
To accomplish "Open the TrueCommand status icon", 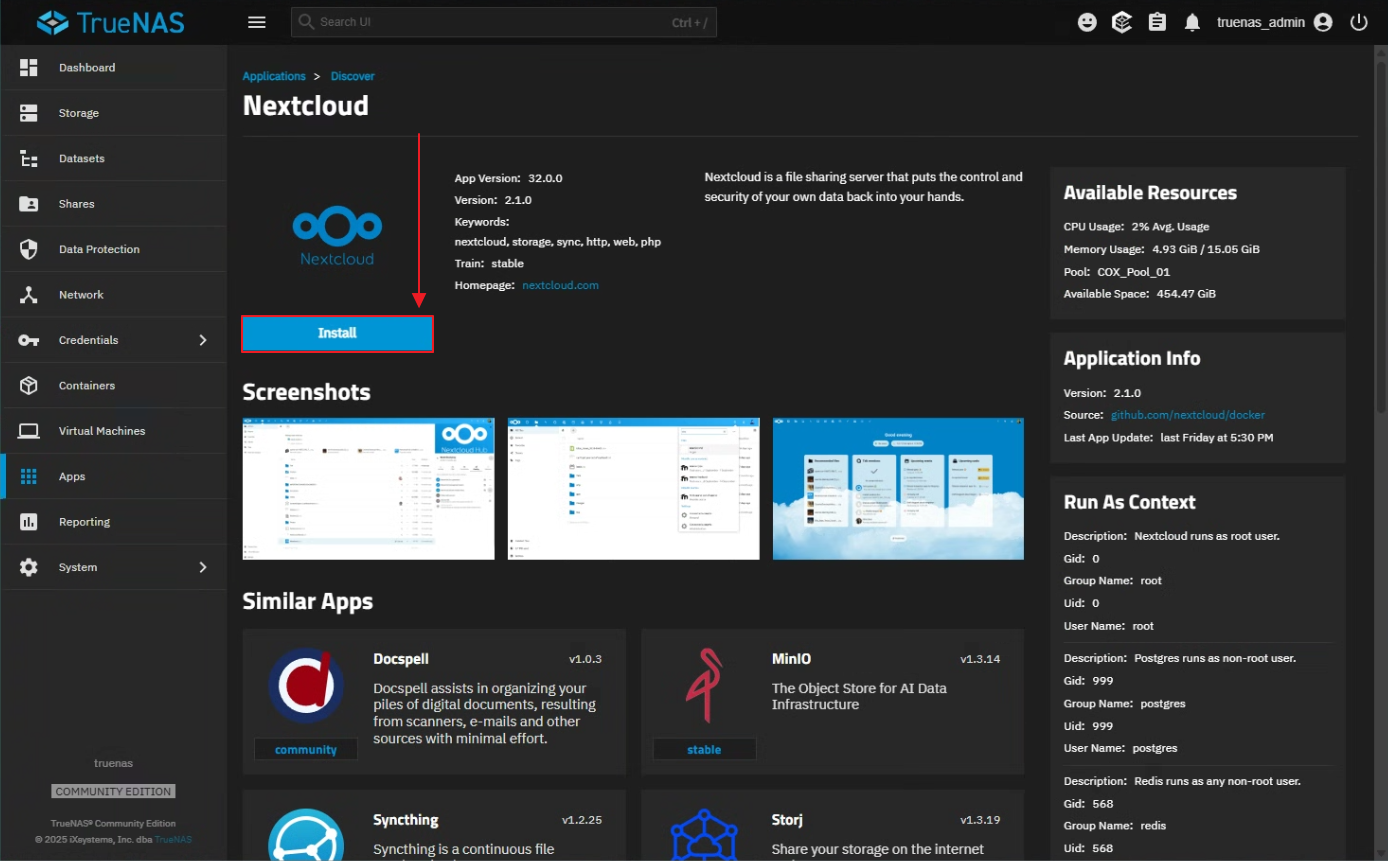I will (x=1122, y=22).
